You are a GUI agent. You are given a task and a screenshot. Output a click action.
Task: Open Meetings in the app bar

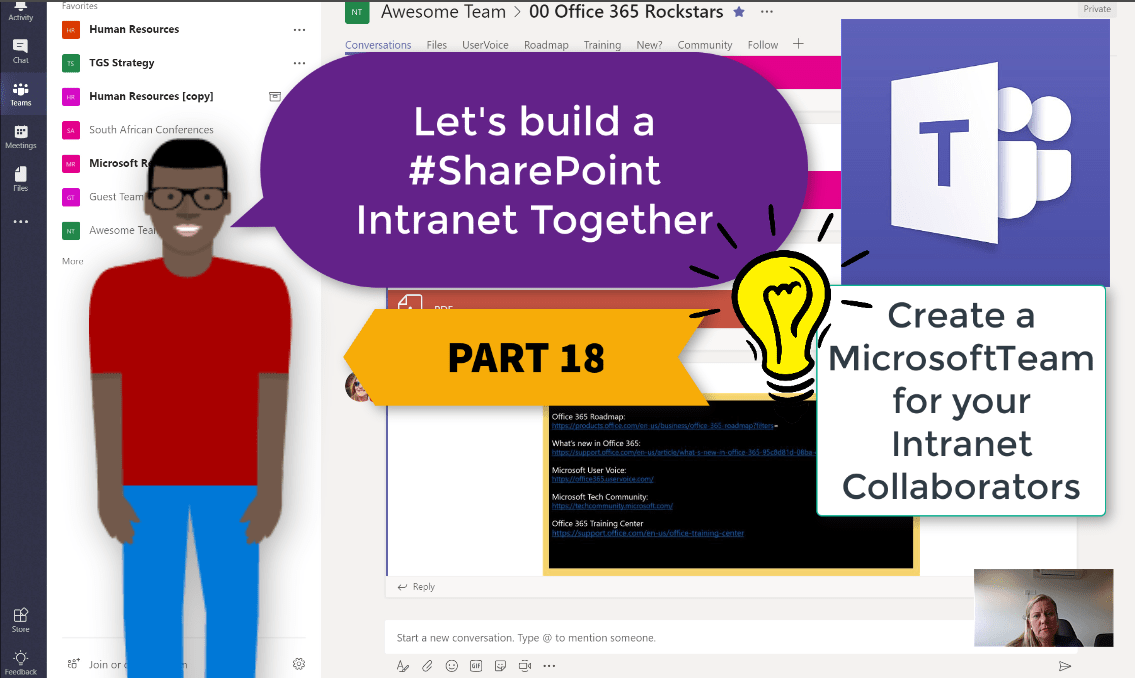21,136
